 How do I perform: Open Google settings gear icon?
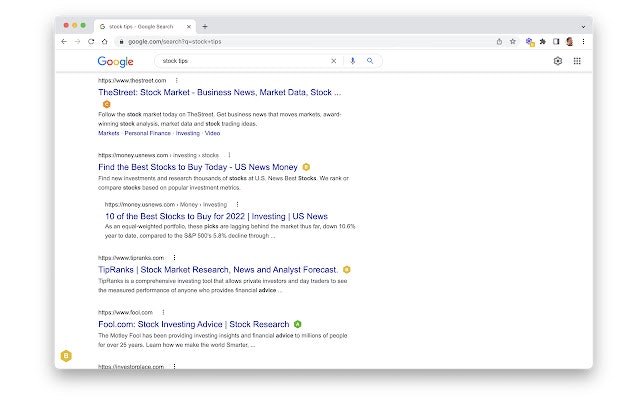558,61
